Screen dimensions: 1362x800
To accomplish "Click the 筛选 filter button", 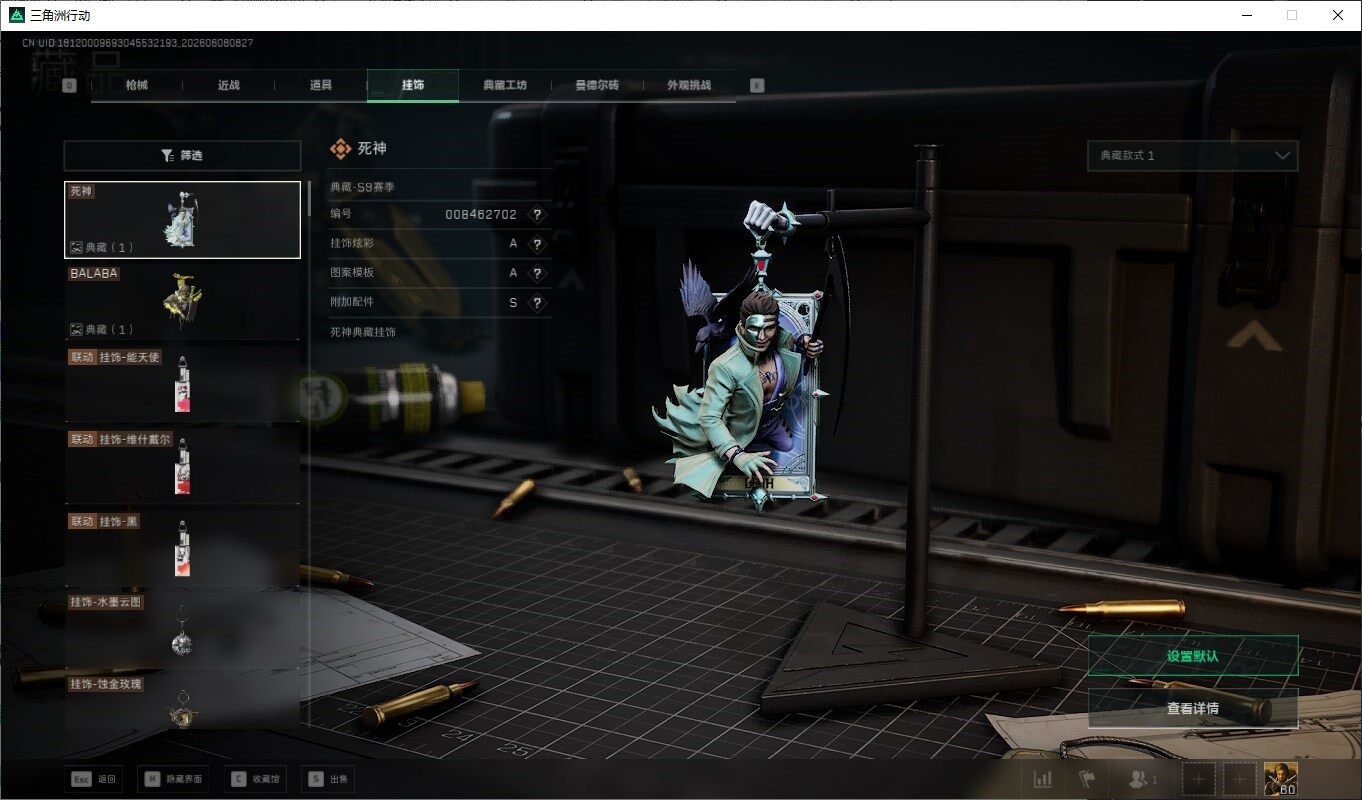I will pos(182,156).
